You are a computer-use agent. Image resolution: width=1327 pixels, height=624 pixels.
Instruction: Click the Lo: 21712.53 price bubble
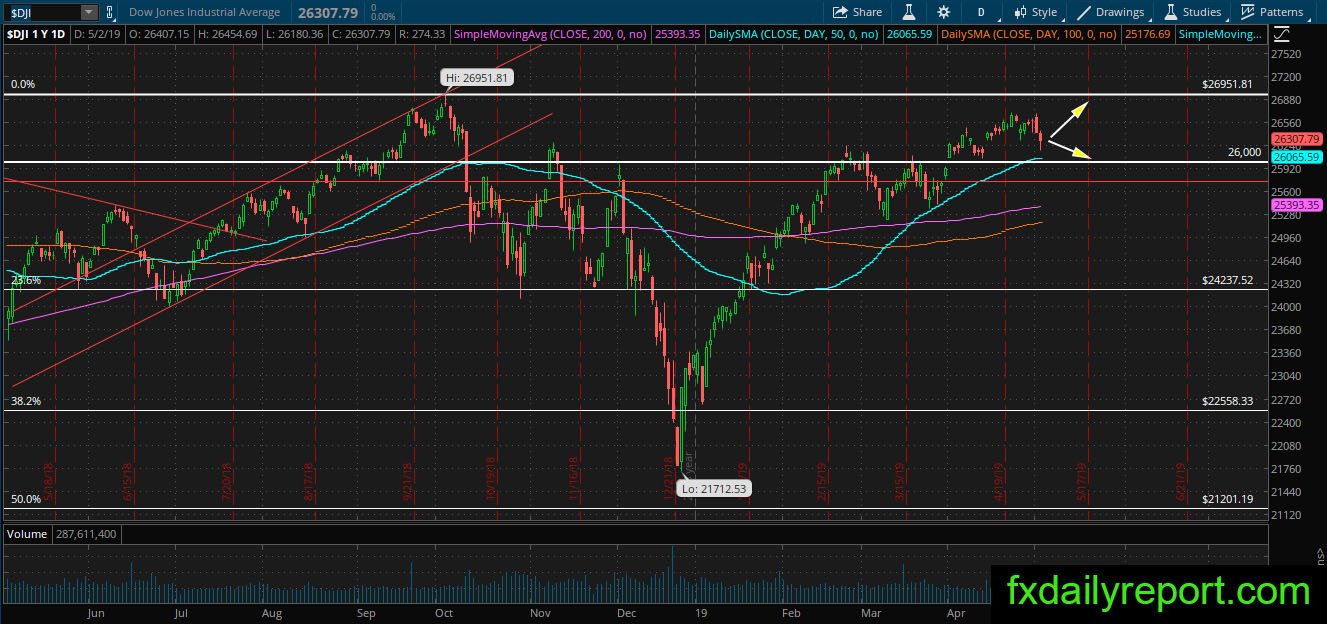[x=712, y=488]
